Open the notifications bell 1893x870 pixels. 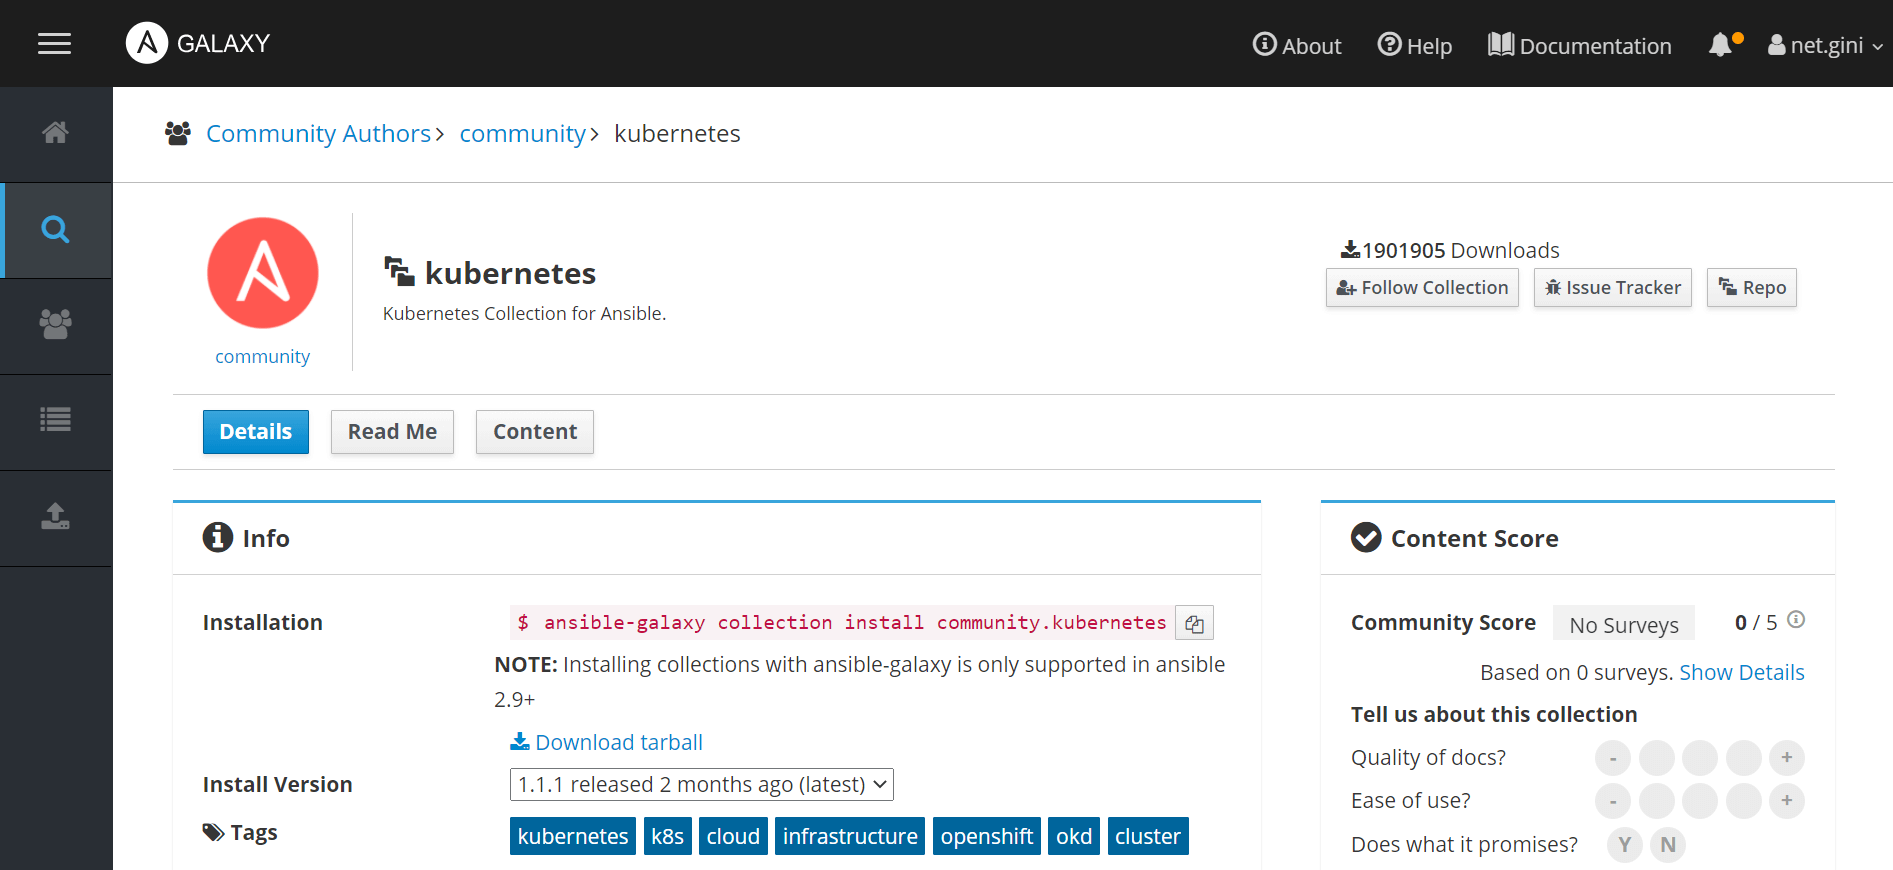pos(1721,45)
